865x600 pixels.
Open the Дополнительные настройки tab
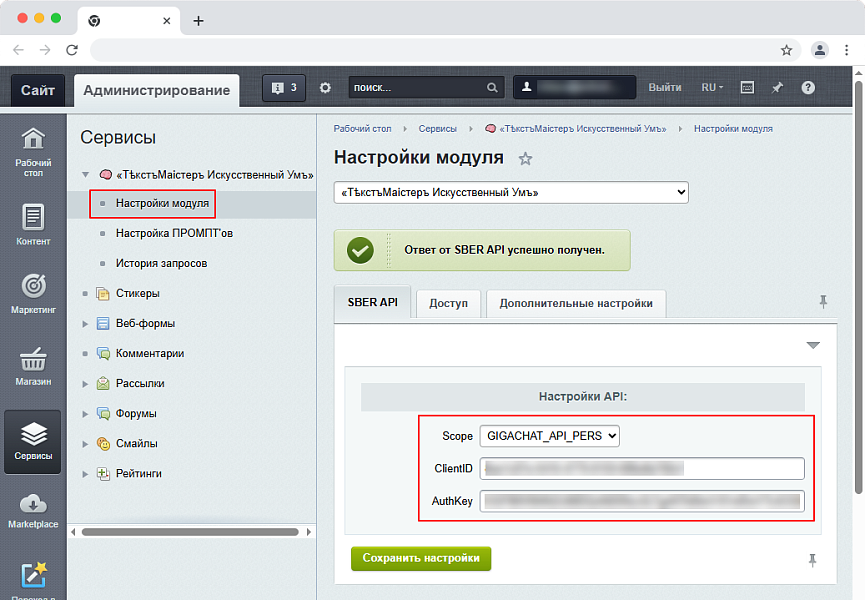[575, 304]
